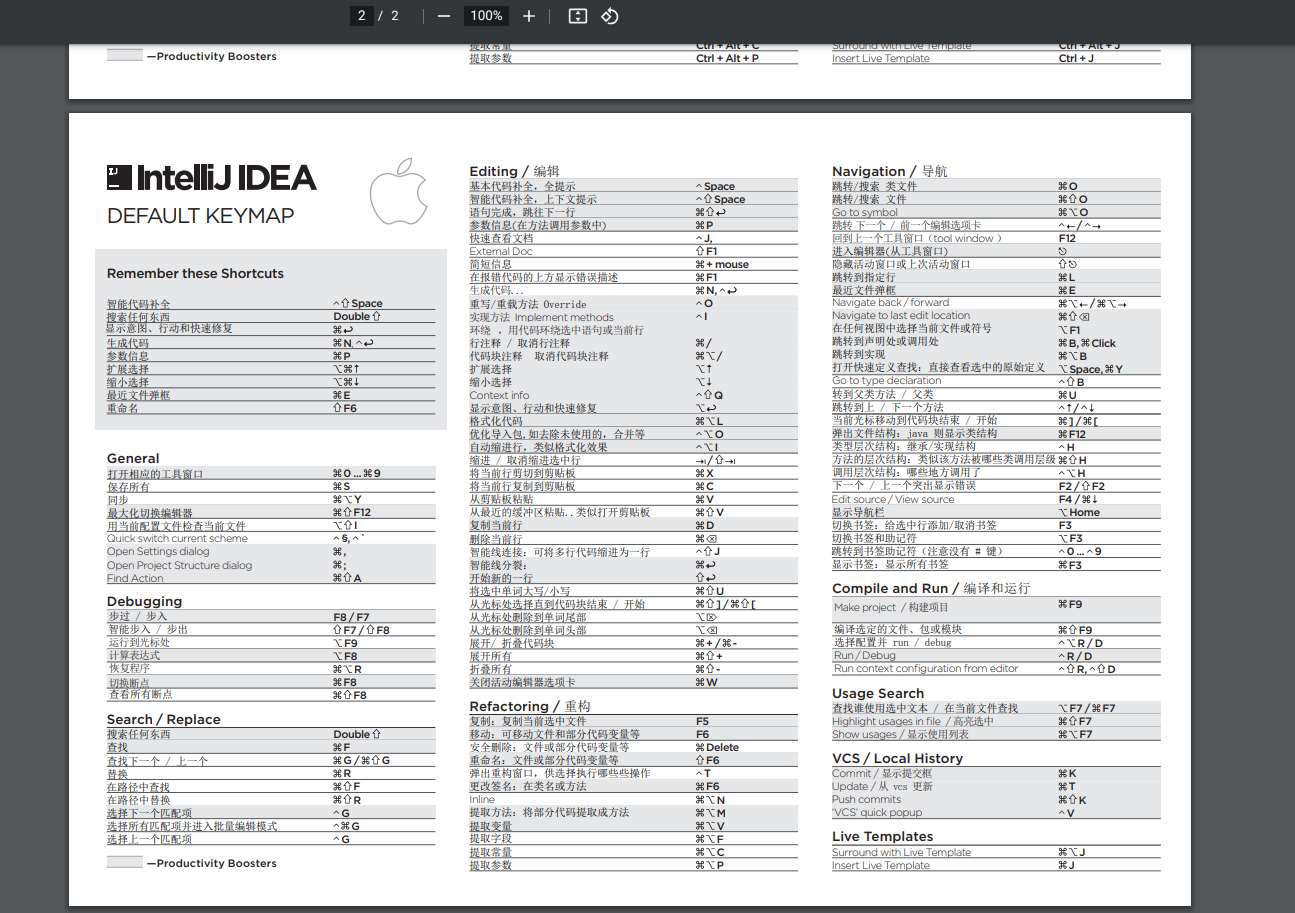The width and height of the screenshot is (1295, 913).
Task: Click the zoom in plus button
Action: click(x=529, y=16)
